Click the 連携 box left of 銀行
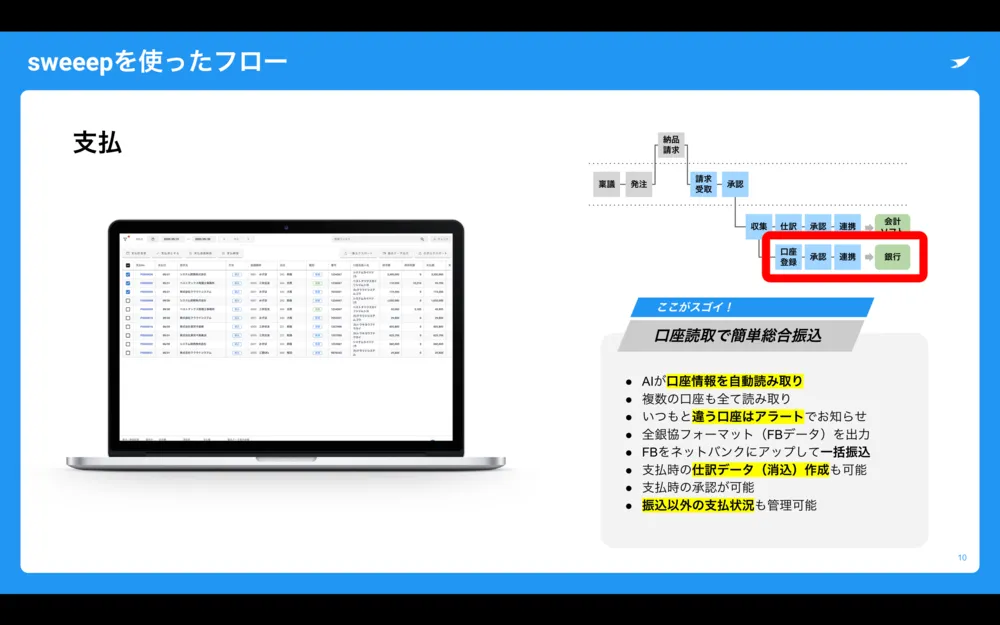This screenshot has width=1000, height=625. point(847,257)
